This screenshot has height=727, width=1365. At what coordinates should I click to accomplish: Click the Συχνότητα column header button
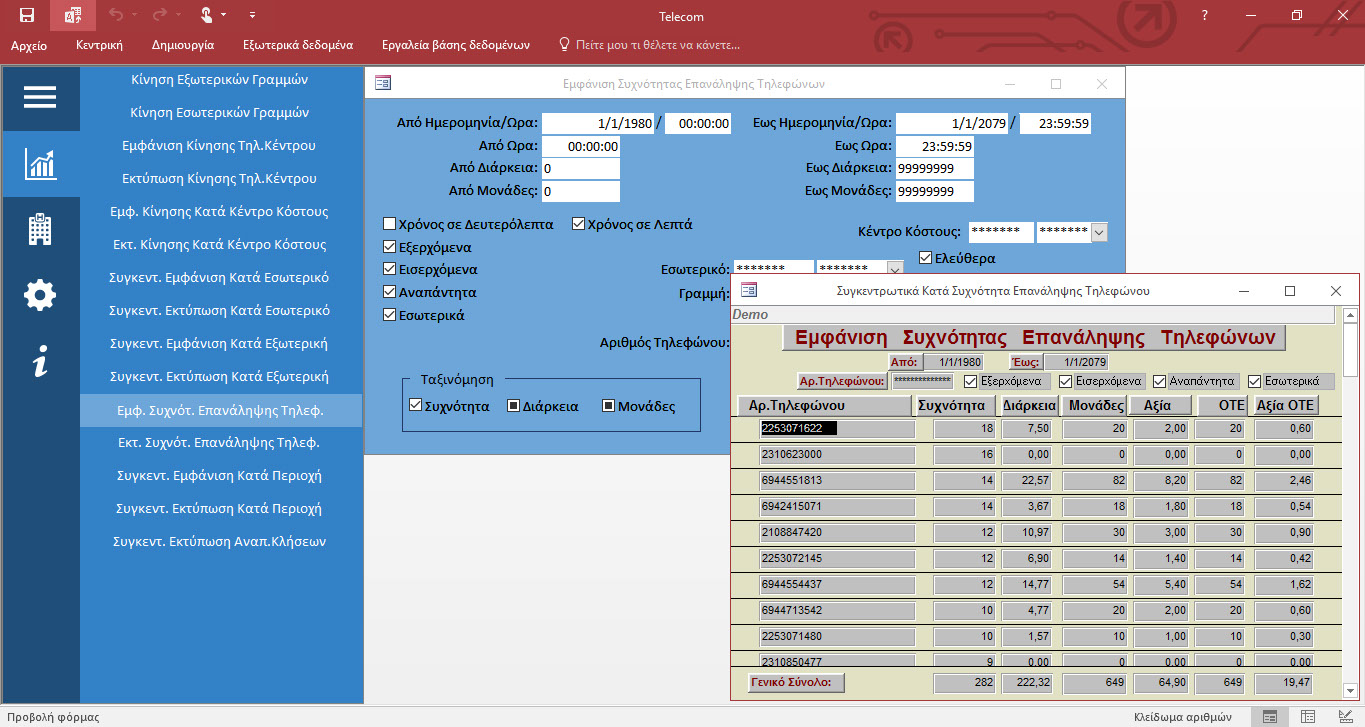(954, 405)
